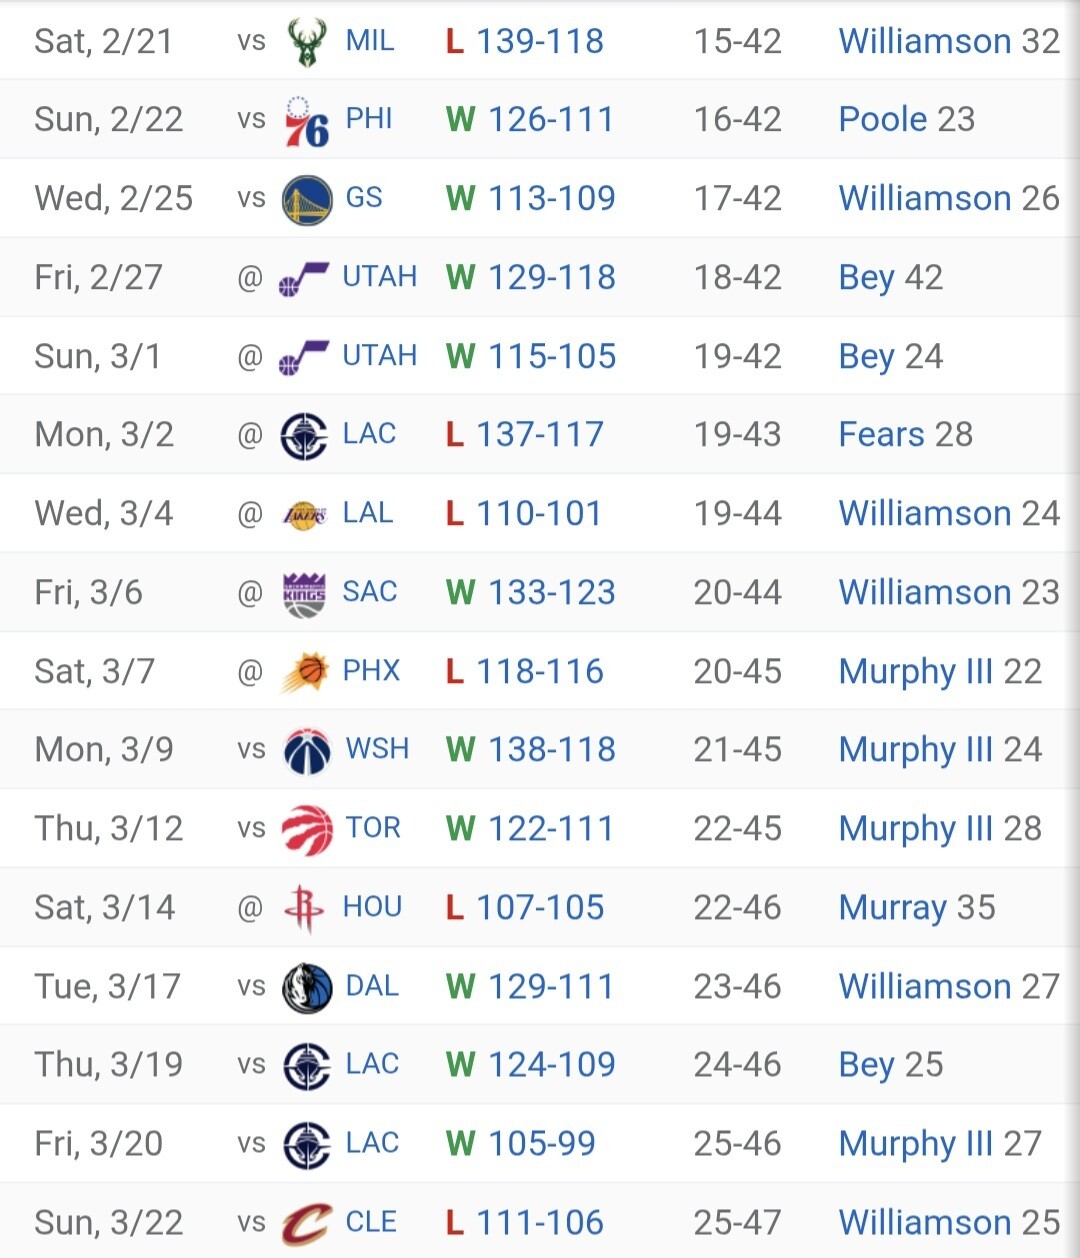Click the Cleveland Cavaliers logo
The height and width of the screenshot is (1258, 1080).
pyautogui.click(x=306, y=1224)
